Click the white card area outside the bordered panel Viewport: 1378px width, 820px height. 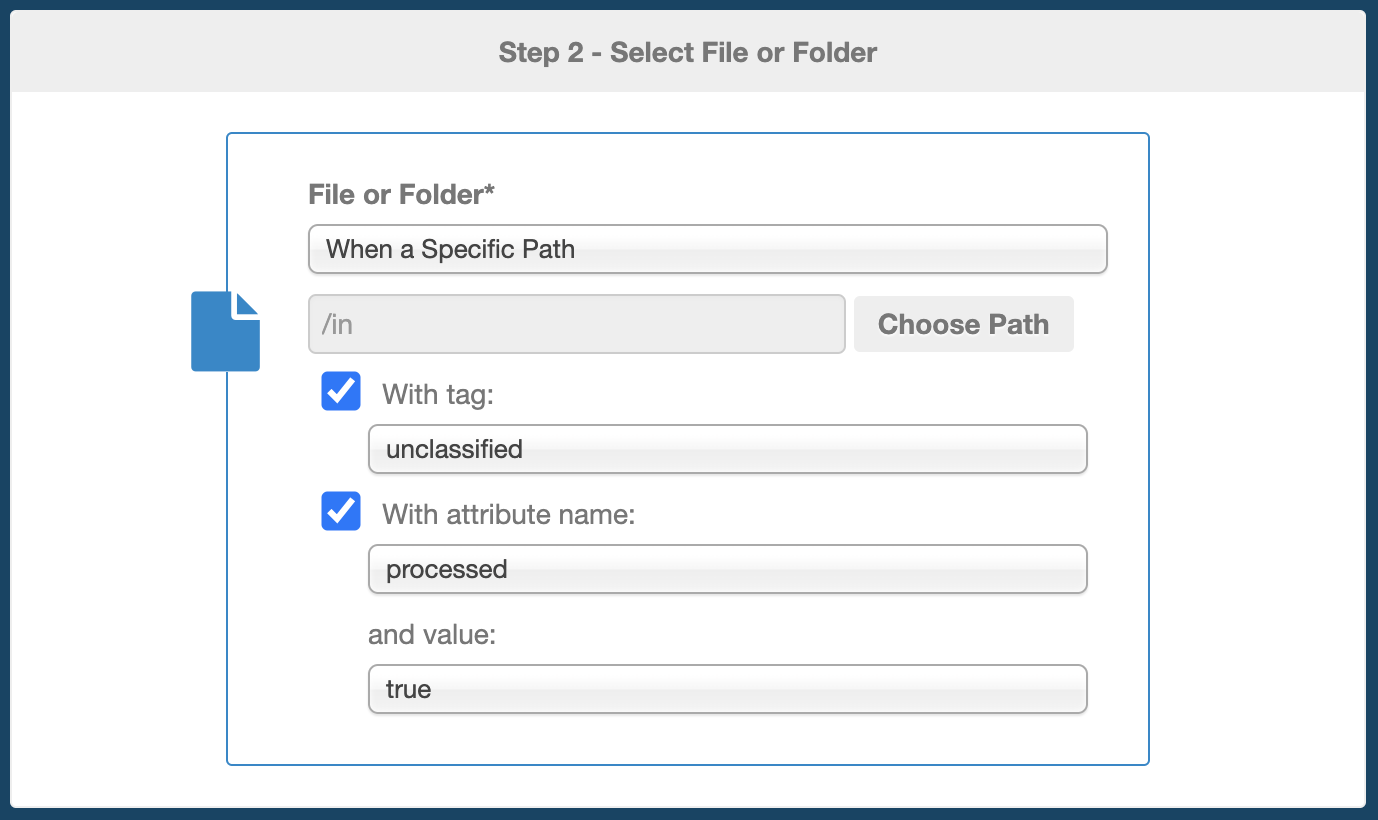point(1260,450)
